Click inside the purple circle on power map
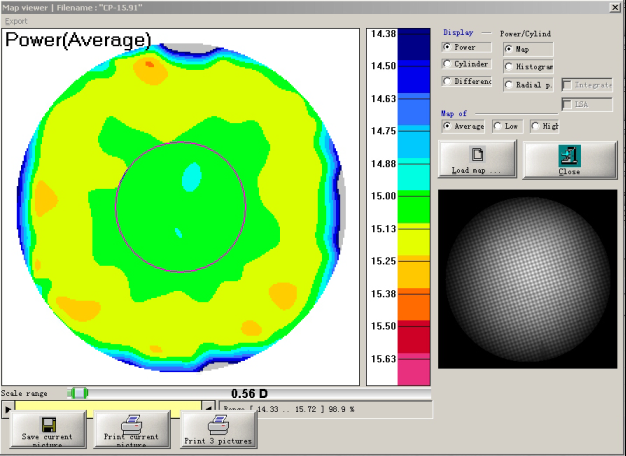The width and height of the screenshot is (626, 456). (180, 205)
